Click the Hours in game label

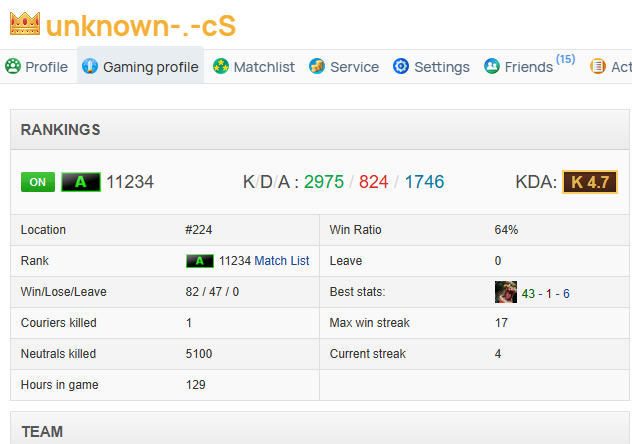60,385
